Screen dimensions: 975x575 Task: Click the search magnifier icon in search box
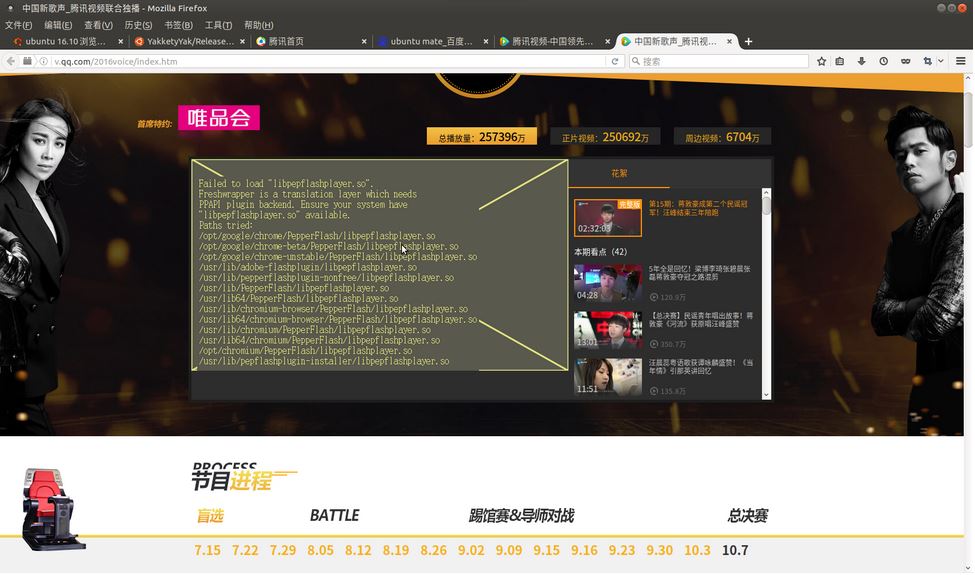635,61
